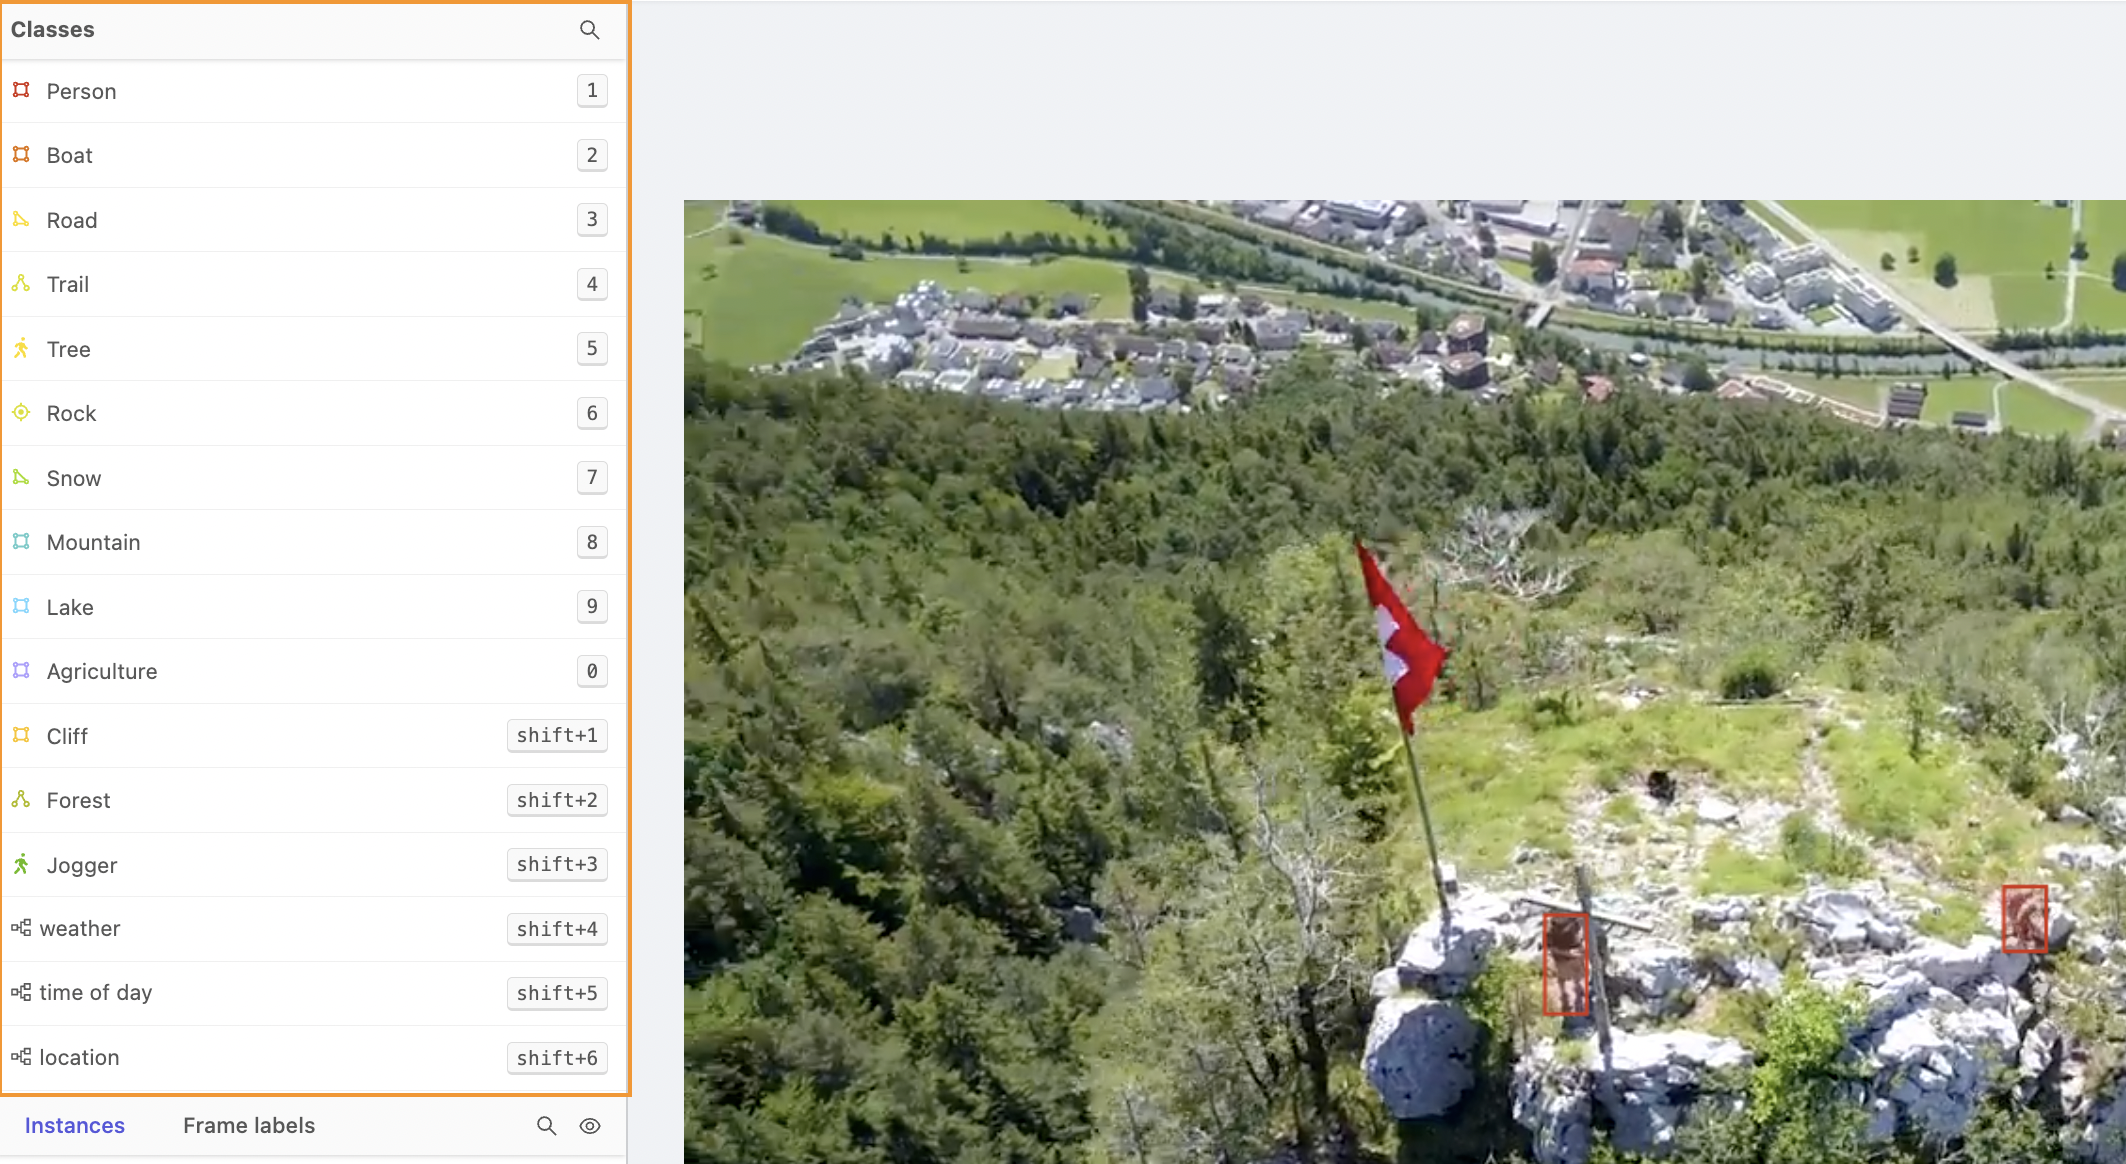Click the Rock hotkey badge 6
This screenshot has width=2126, height=1164.
click(x=592, y=413)
